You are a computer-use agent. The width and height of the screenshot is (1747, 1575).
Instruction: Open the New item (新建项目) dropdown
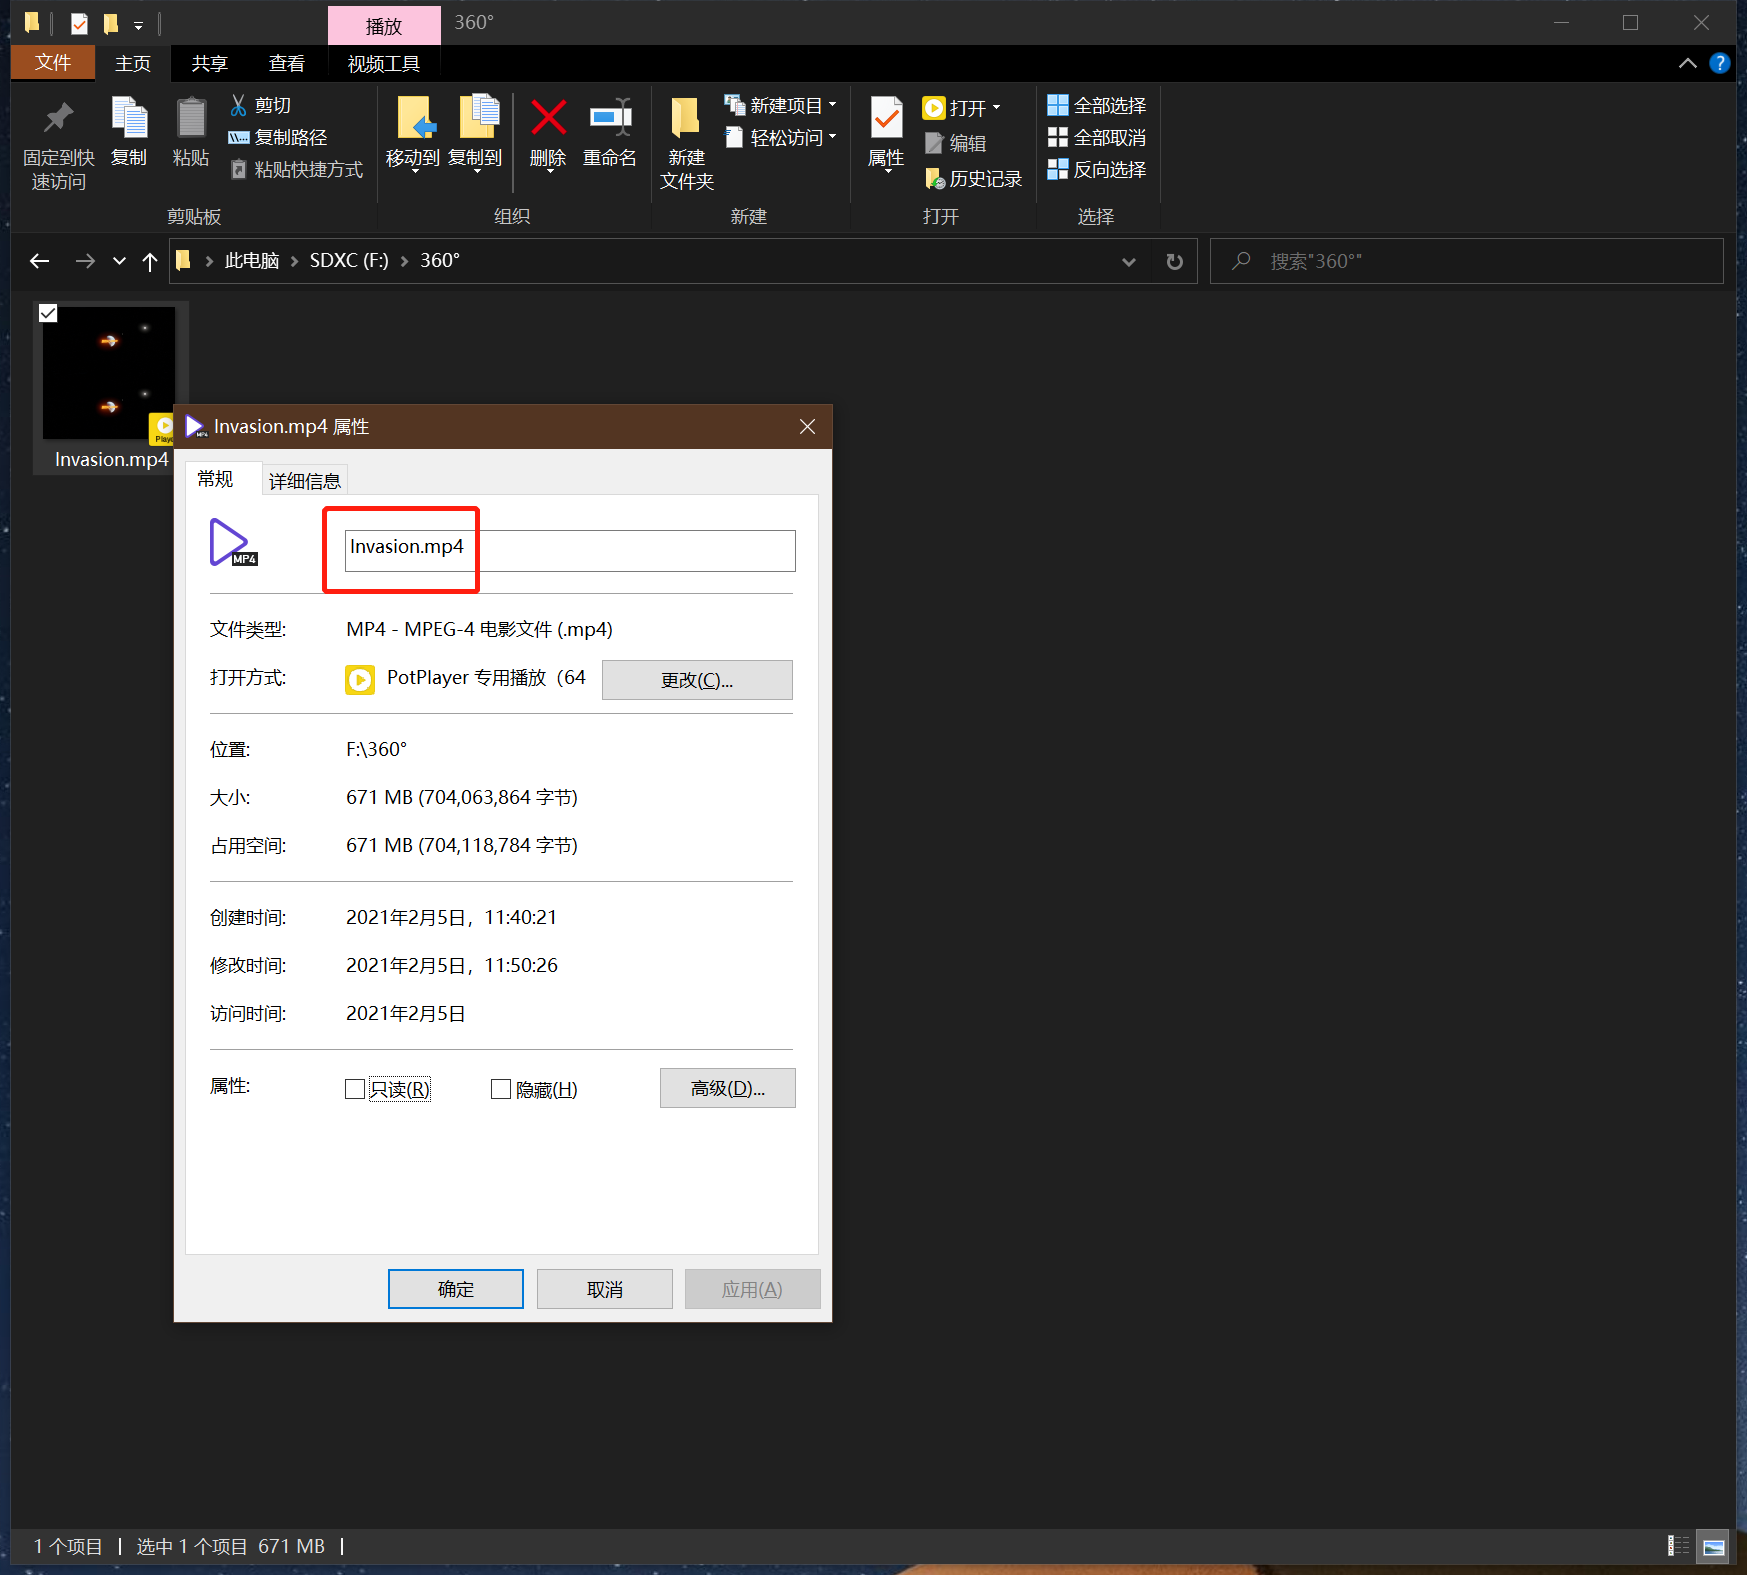[832, 105]
